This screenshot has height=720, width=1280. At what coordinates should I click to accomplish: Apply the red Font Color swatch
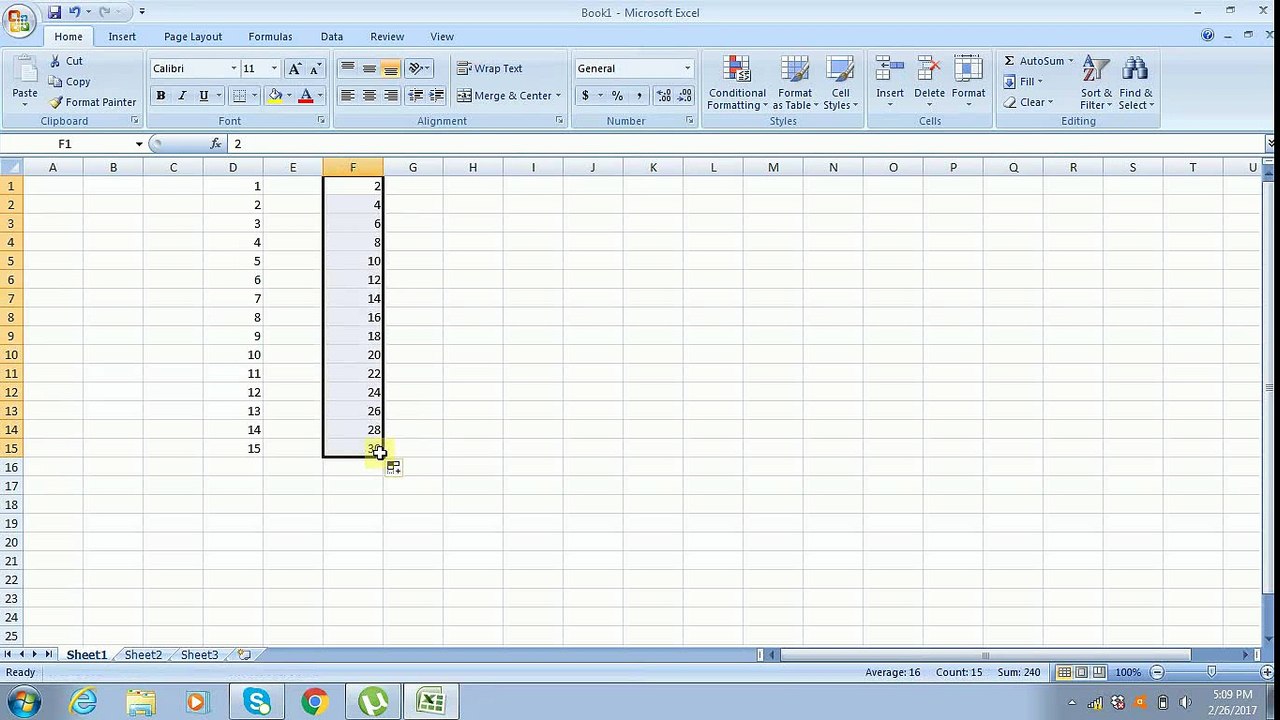click(x=306, y=95)
